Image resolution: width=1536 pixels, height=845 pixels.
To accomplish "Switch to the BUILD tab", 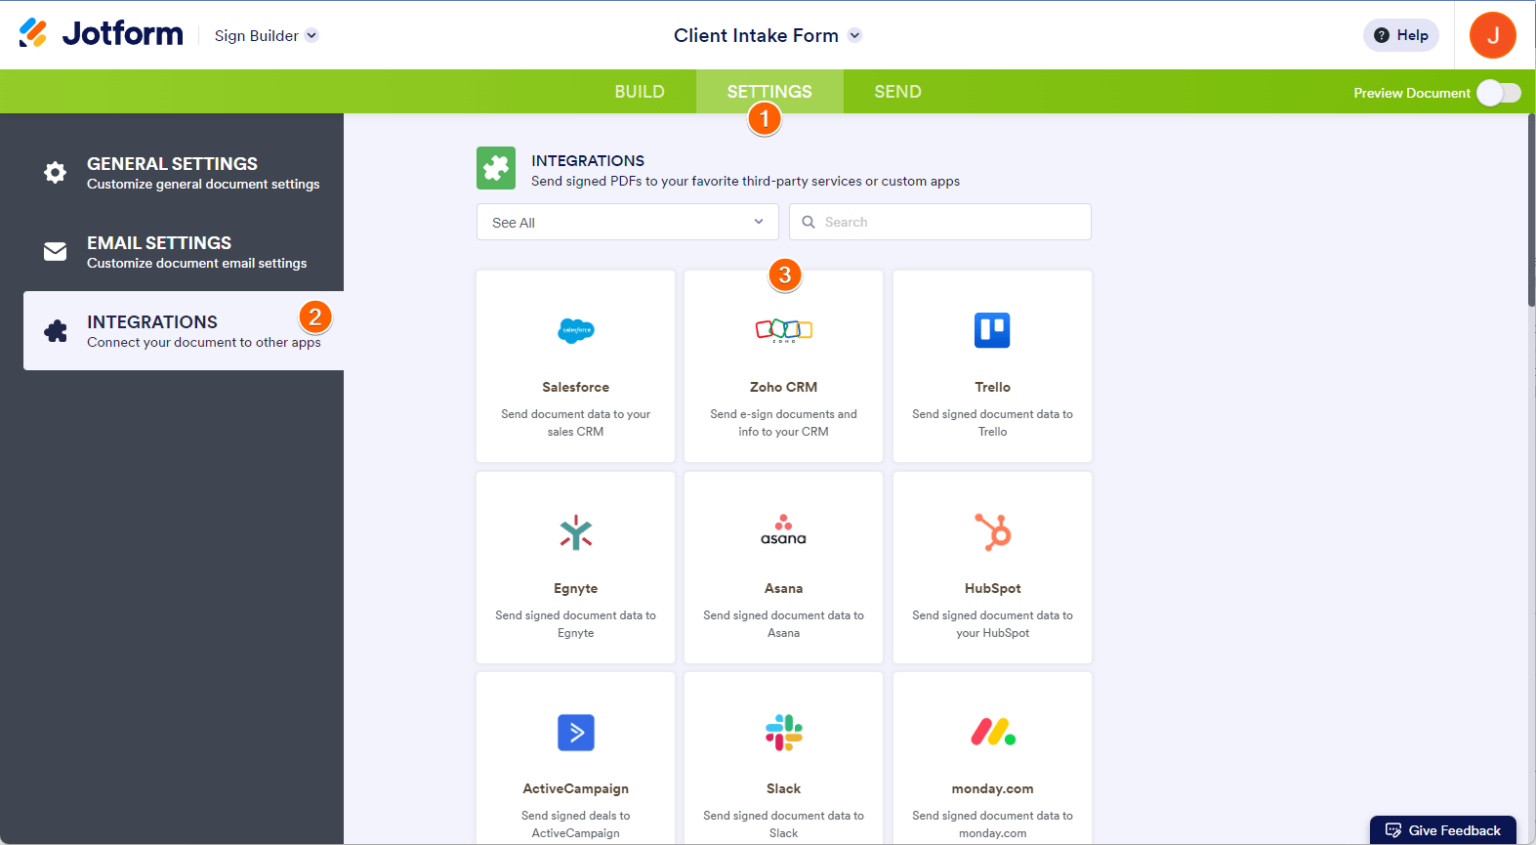I will (639, 91).
